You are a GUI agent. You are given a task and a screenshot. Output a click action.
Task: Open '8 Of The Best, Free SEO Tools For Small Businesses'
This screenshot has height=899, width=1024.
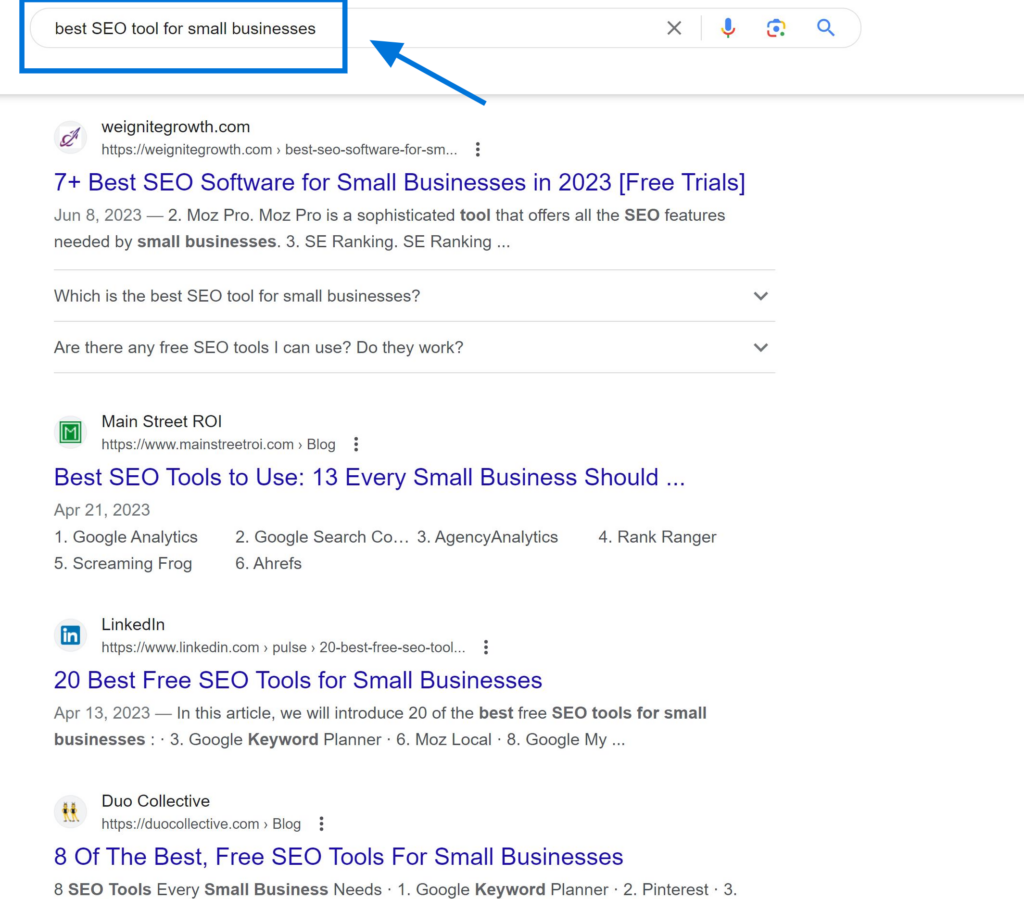(338, 856)
